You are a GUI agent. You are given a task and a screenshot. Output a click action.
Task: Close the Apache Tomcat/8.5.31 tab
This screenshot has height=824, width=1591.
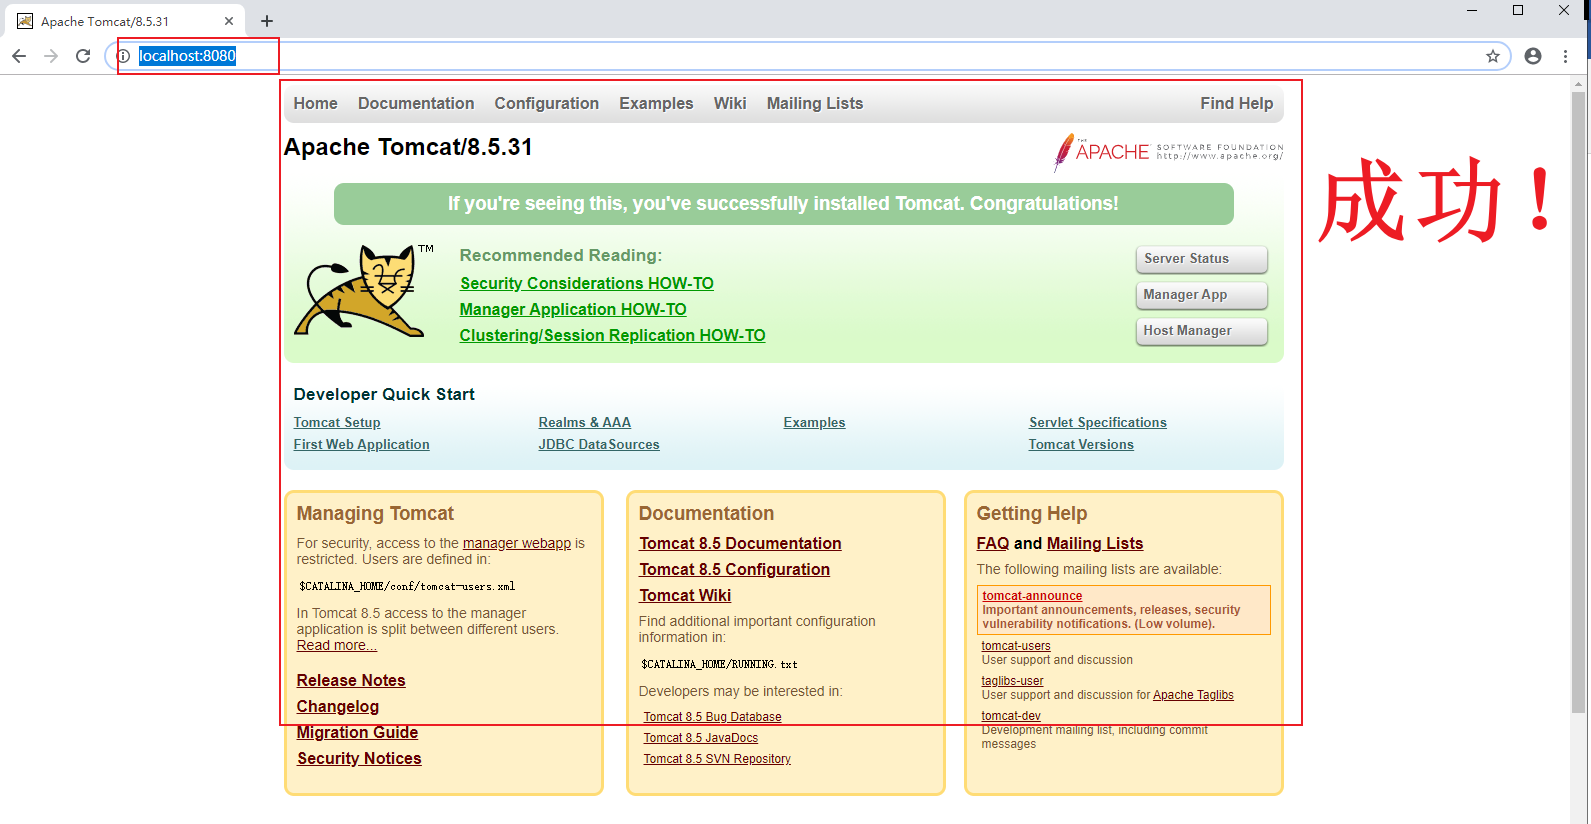[x=228, y=21]
